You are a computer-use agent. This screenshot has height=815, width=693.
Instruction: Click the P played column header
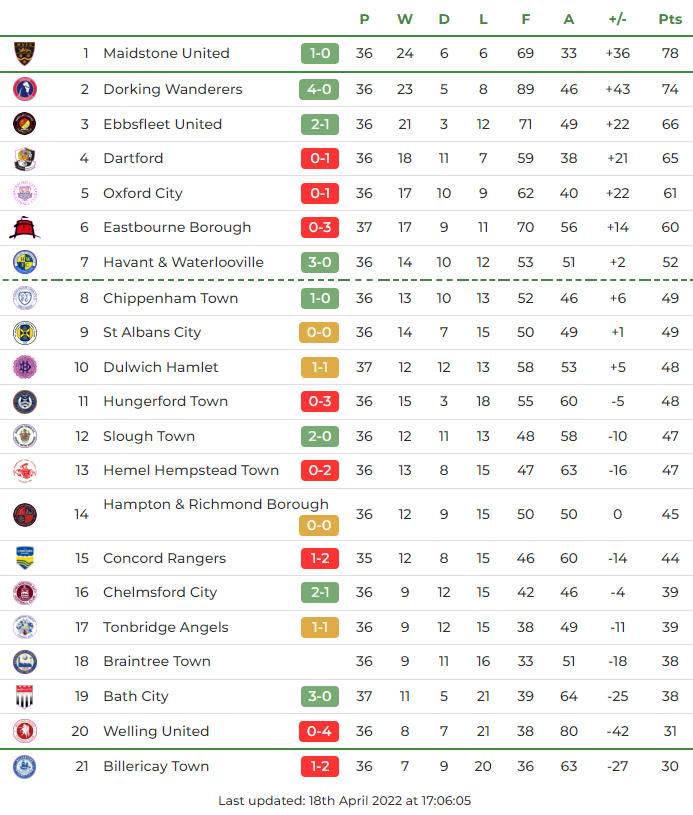[x=364, y=19]
